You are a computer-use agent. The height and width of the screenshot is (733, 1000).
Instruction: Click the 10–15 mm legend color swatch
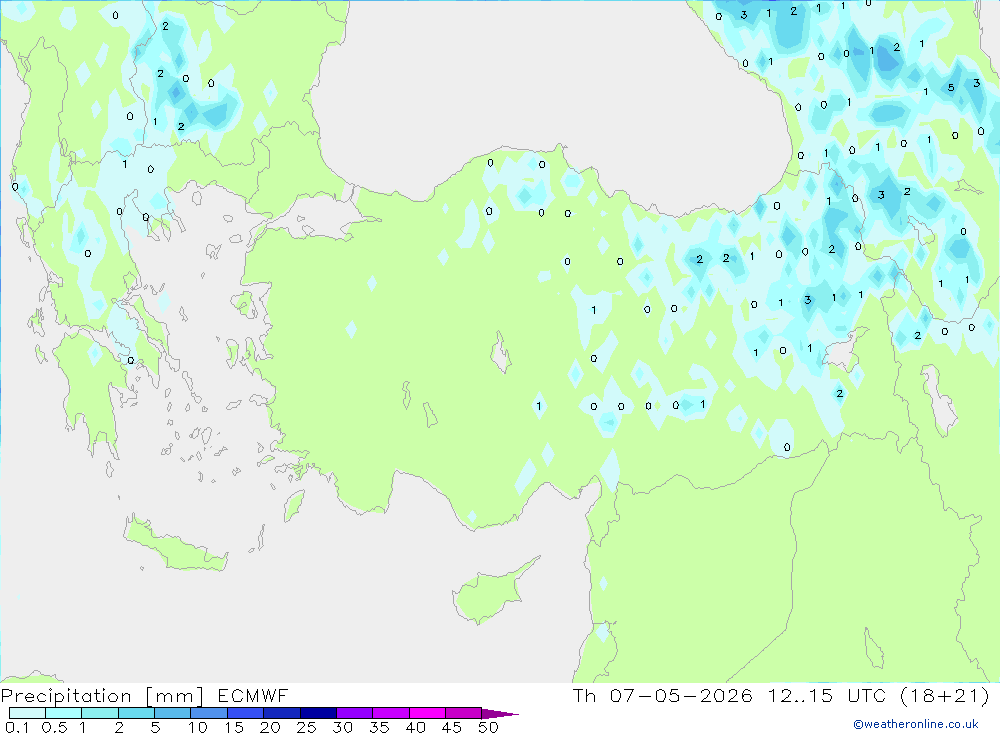[209, 713]
